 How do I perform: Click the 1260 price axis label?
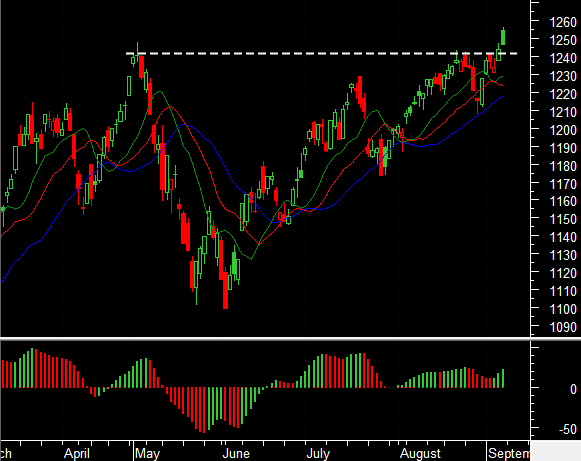tap(563, 23)
